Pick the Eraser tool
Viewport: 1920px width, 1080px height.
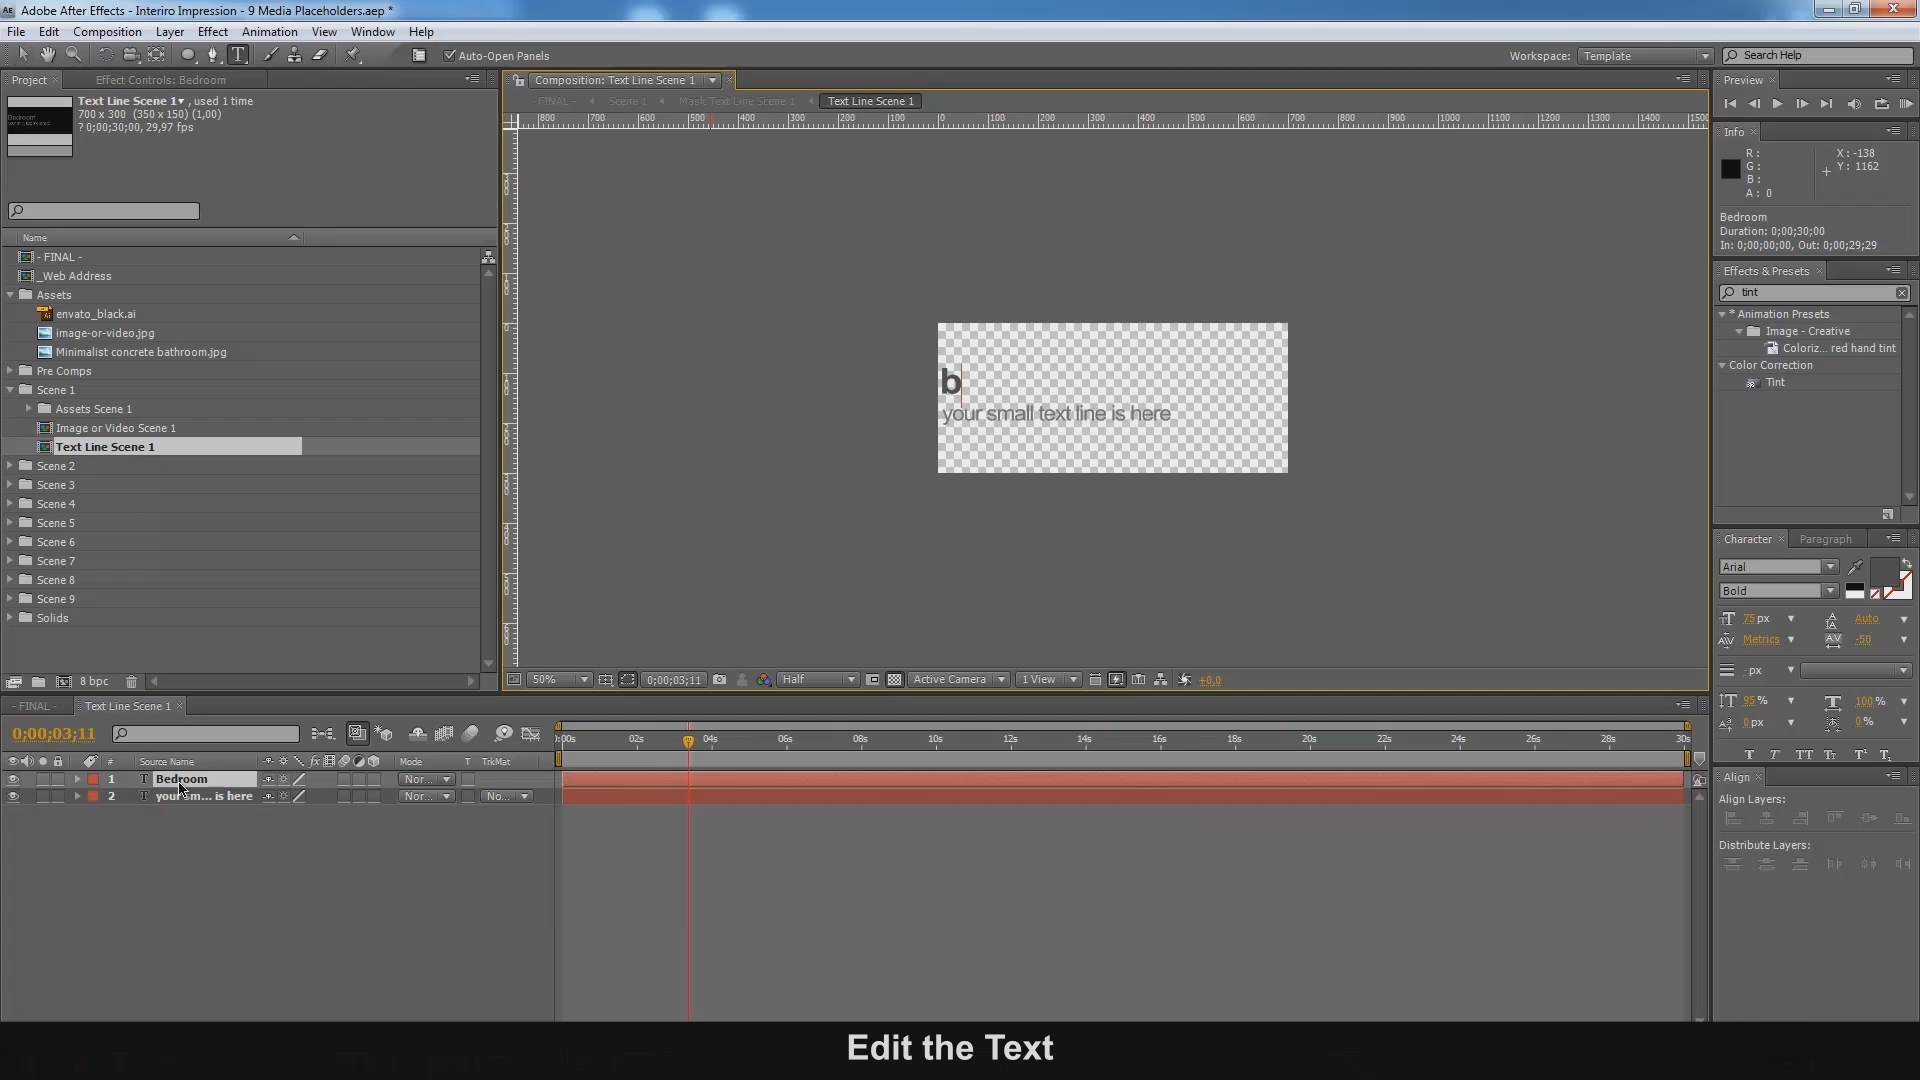pos(320,55)
